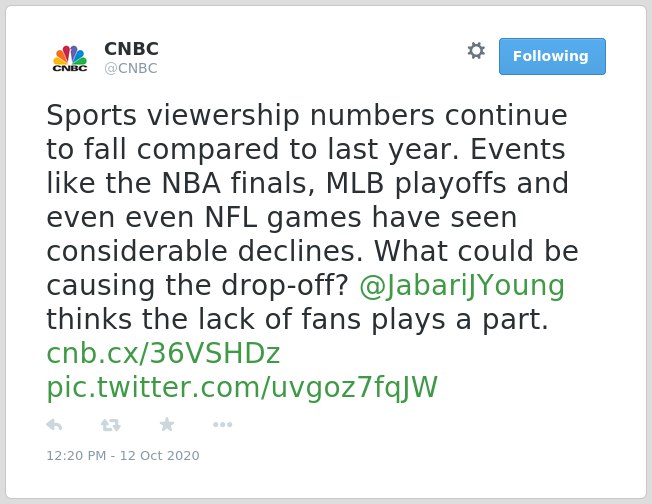Screen dimensions: 652x504
Task: Open the pic.twitter.com/uvgoz7fqJW link
Action: click(x=242, y=388)
